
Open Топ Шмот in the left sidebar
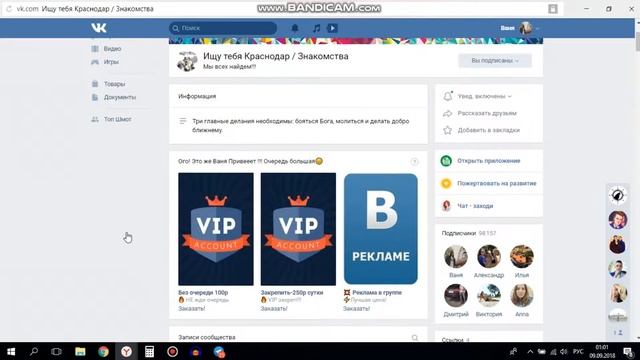point(118,119)
